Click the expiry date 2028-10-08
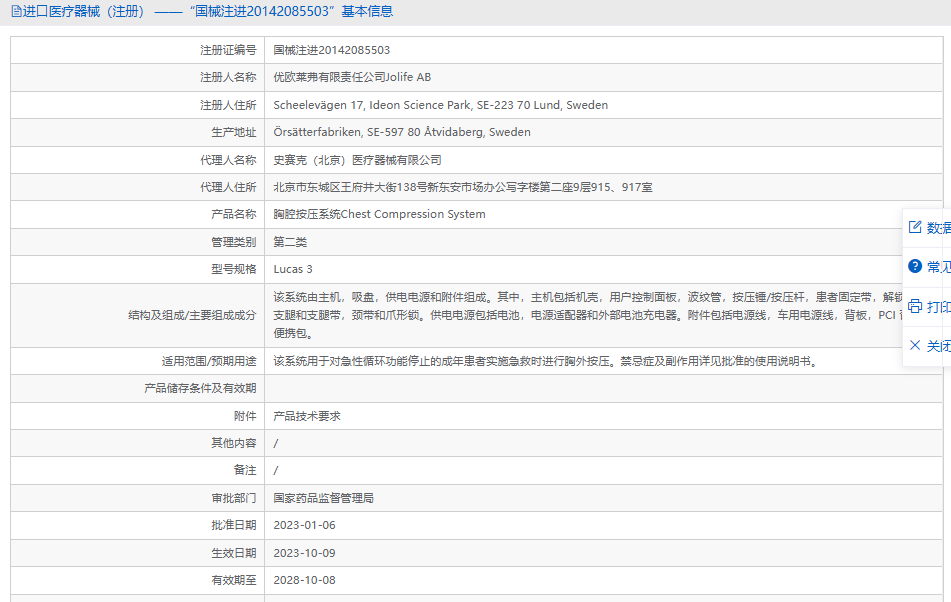Screen dimensions: 951x602 (x=304, y=580)
